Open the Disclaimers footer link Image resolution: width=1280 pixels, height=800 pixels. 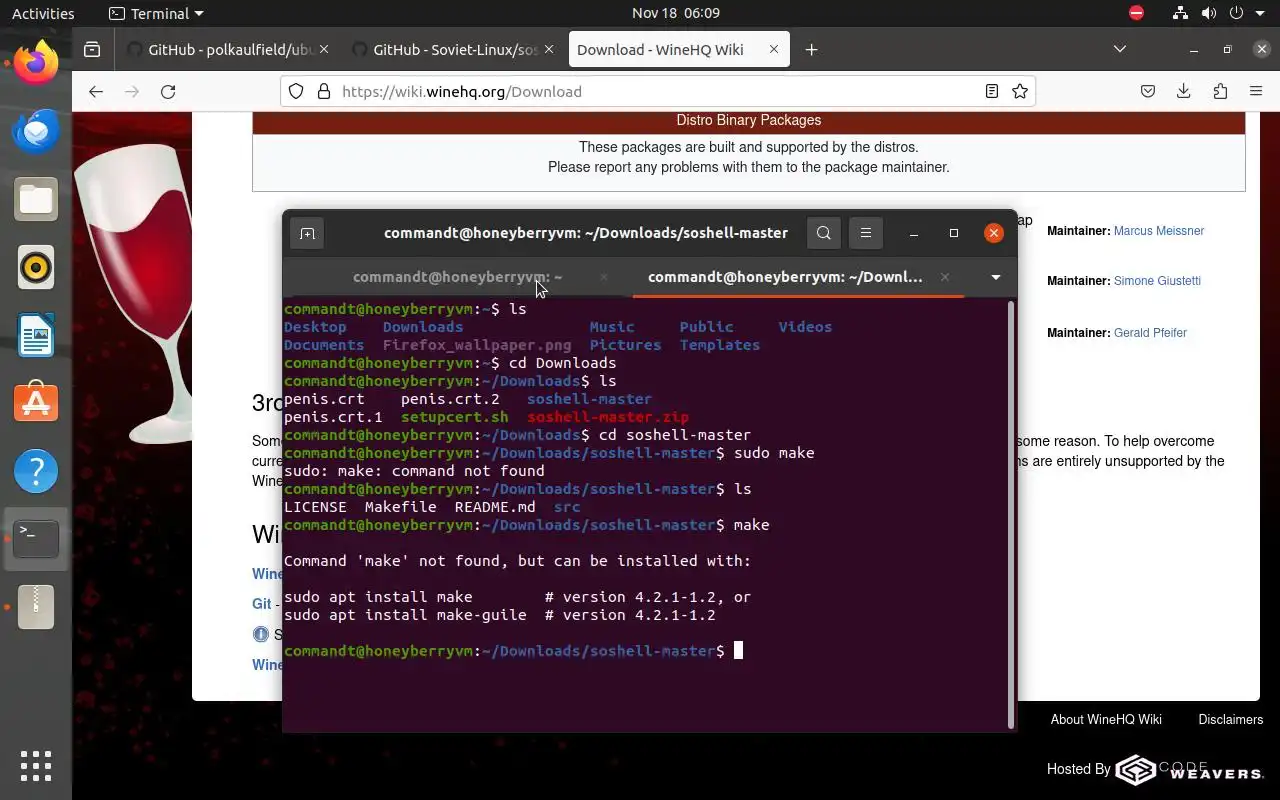[1231, 719]
